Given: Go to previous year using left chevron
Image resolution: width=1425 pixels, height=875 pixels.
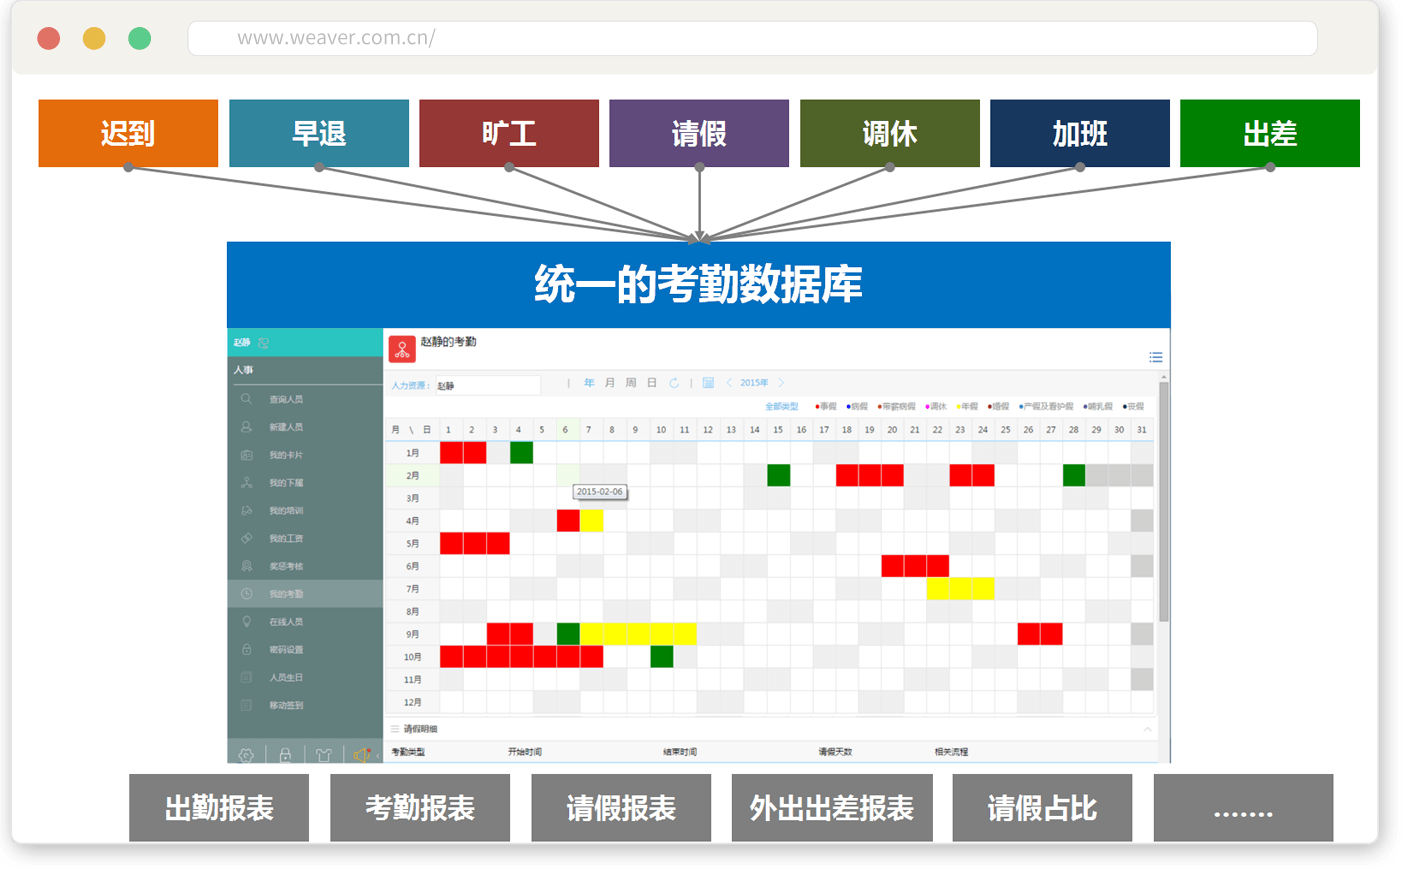Looking at the screenshot, I should point(729,383).
